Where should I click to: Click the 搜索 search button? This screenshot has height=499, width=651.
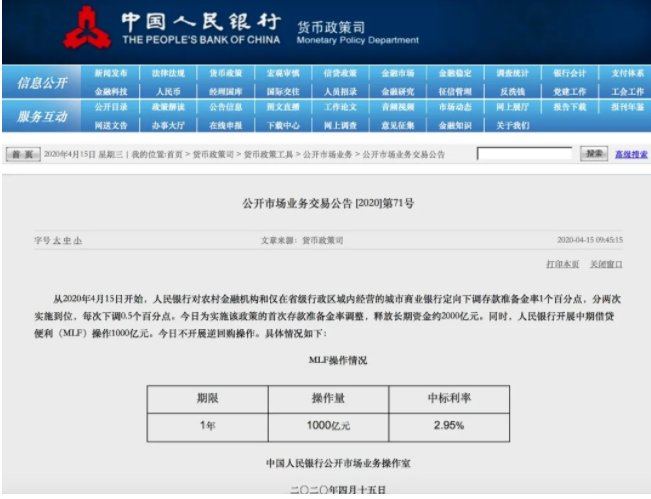tap(594, 154)
